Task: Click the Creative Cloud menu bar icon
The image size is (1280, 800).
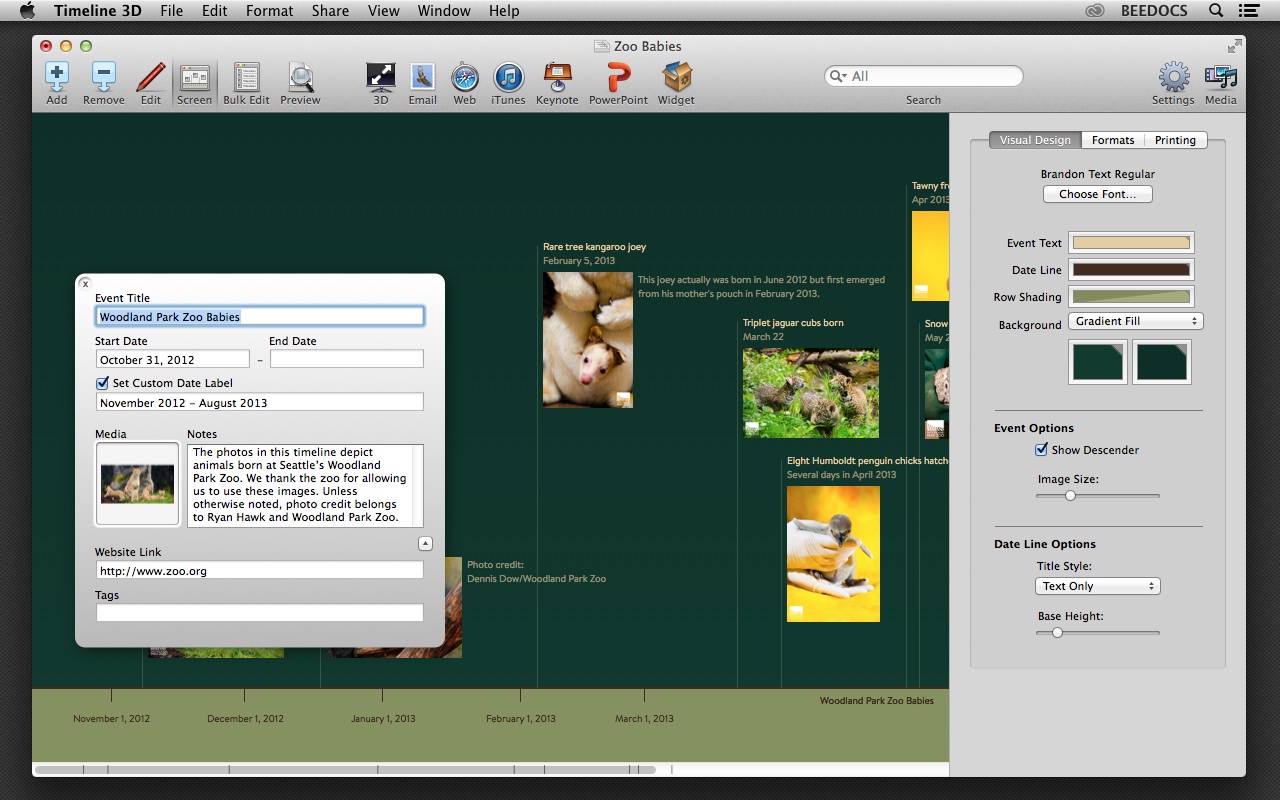Action: pyautogui.click(x=1094, y=11)
